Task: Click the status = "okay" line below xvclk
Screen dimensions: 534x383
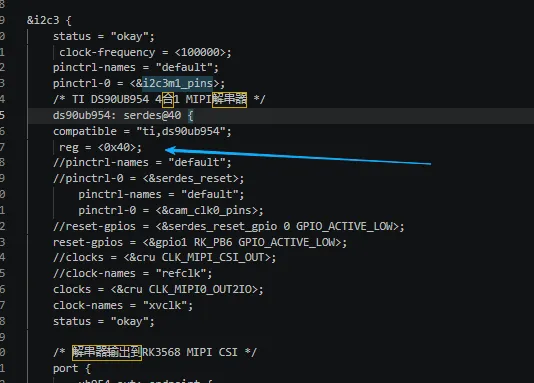Action: pyautogui.click(x=104, y=321)
